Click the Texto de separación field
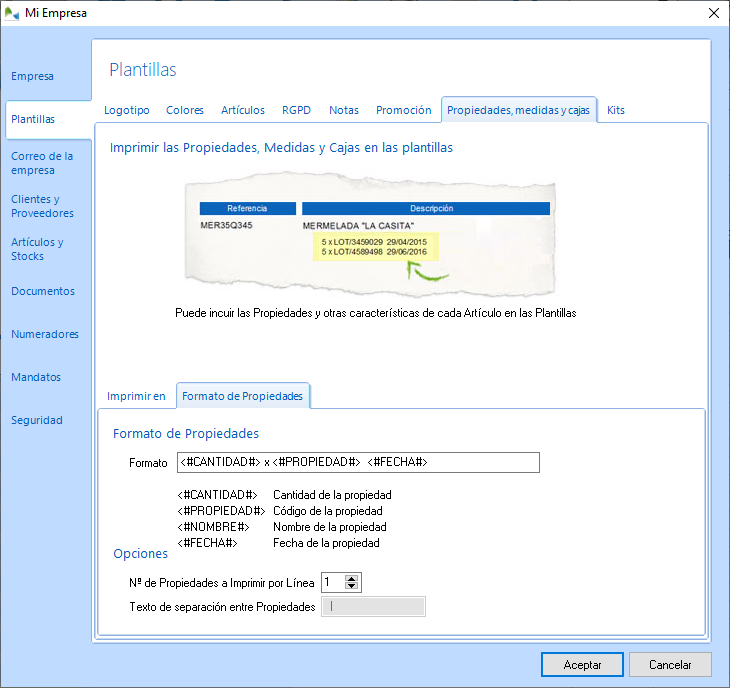 tap(373, 607)
